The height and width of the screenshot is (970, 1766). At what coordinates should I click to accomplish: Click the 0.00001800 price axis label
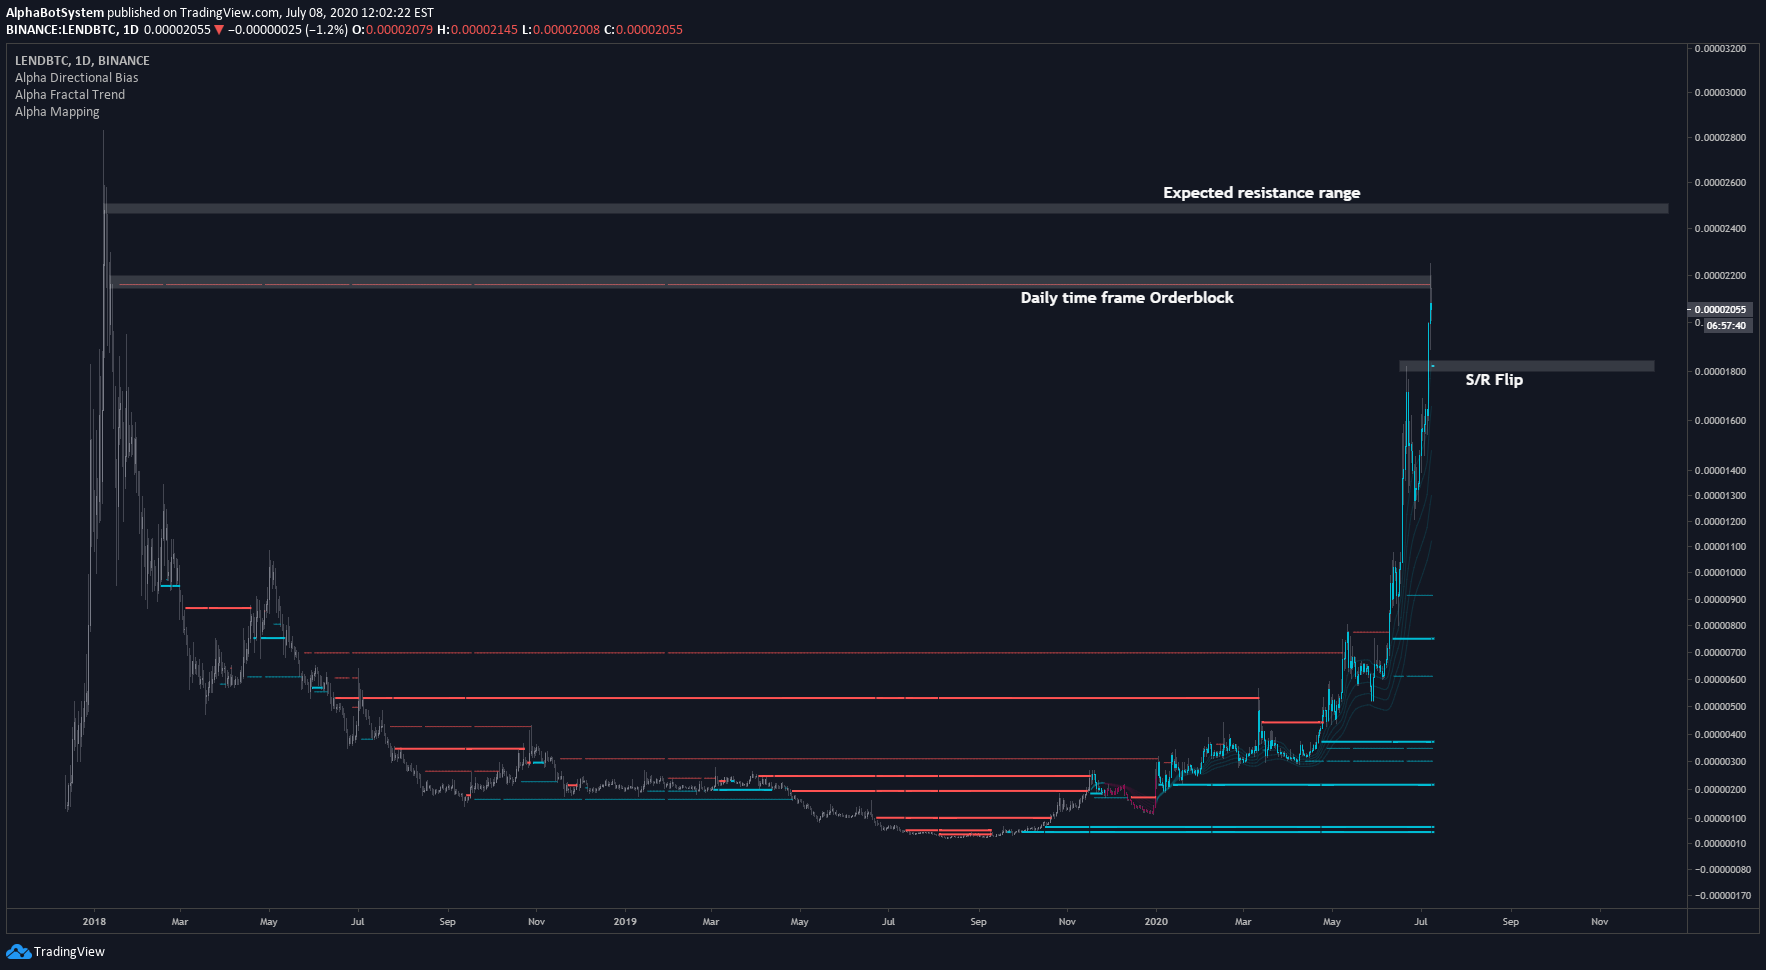coord(1720,372)
